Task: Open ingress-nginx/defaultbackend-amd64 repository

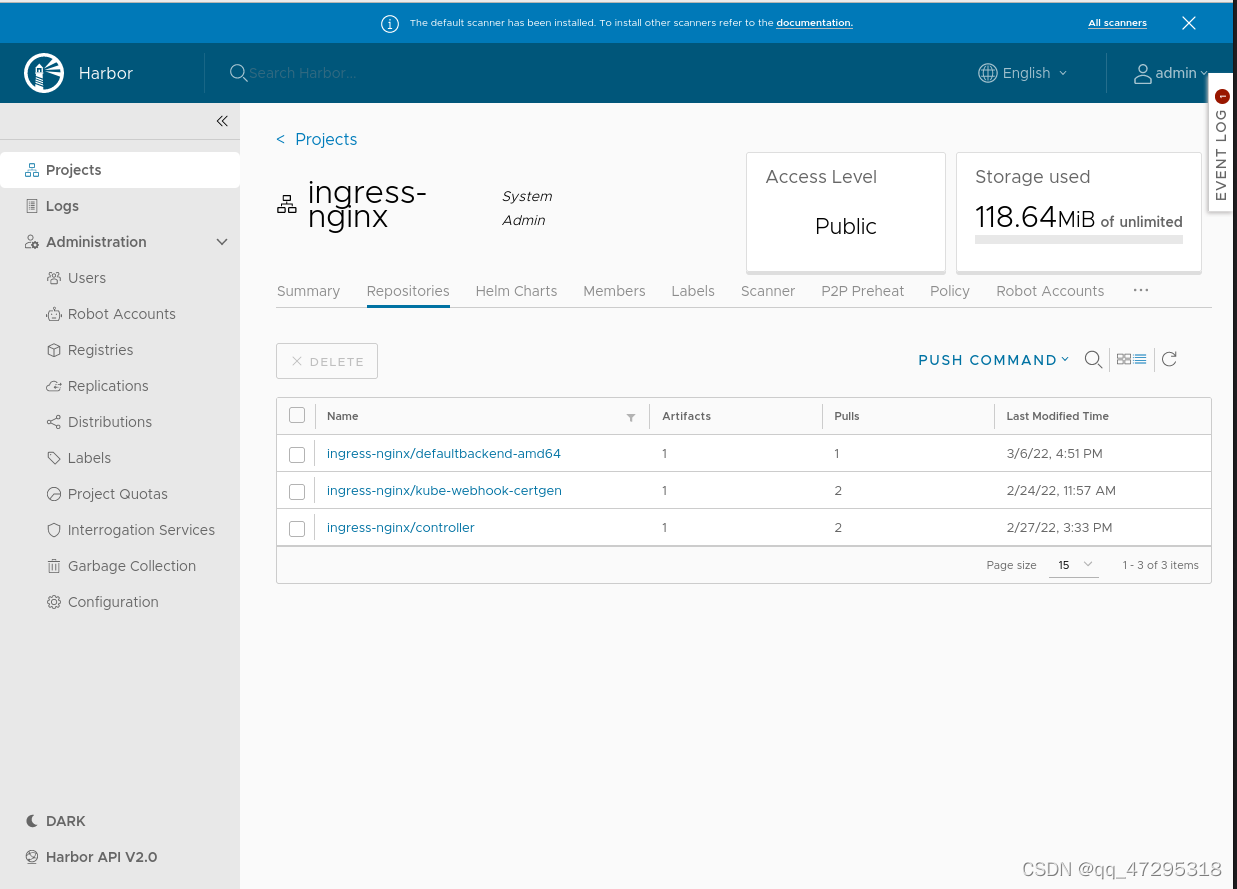Action: click(x=444, y=454)
